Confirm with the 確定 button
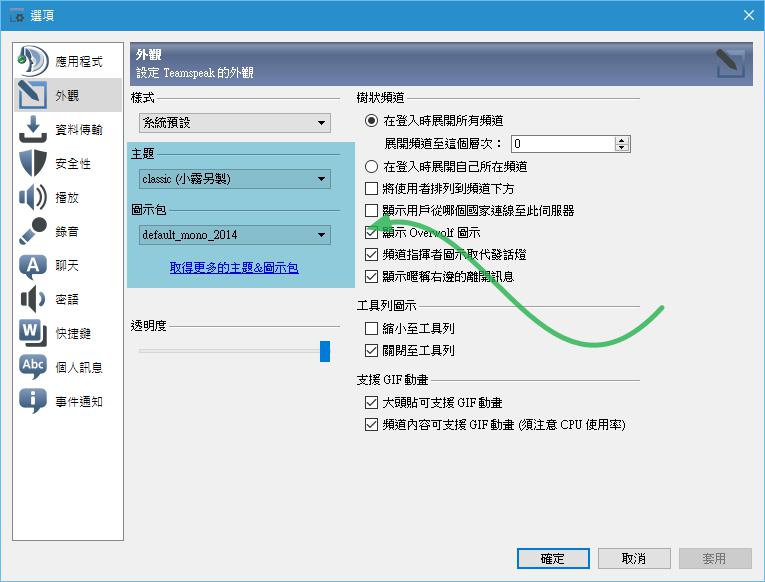This screenshot has width=765, height=582. pos(553,559)
